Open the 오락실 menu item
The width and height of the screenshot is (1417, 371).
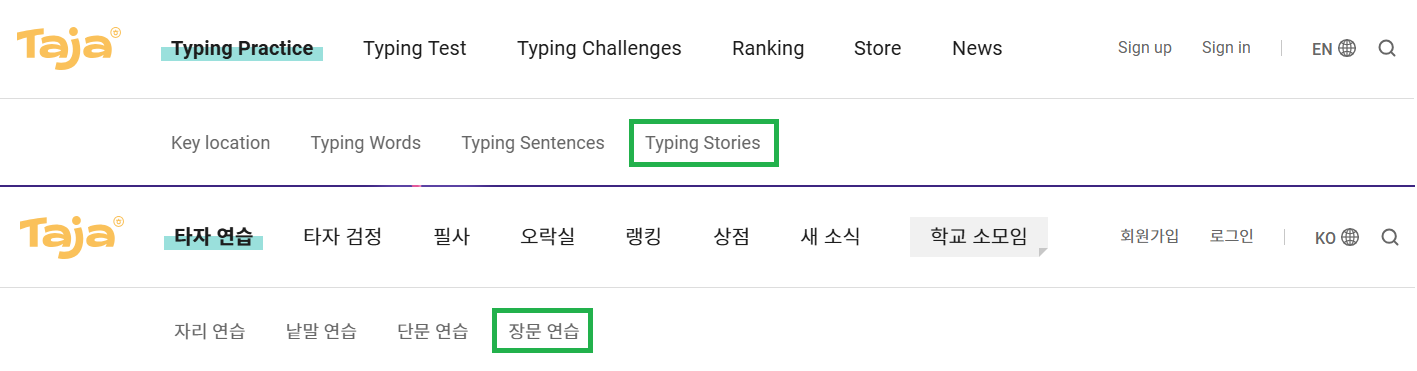(x=548, y=237)
